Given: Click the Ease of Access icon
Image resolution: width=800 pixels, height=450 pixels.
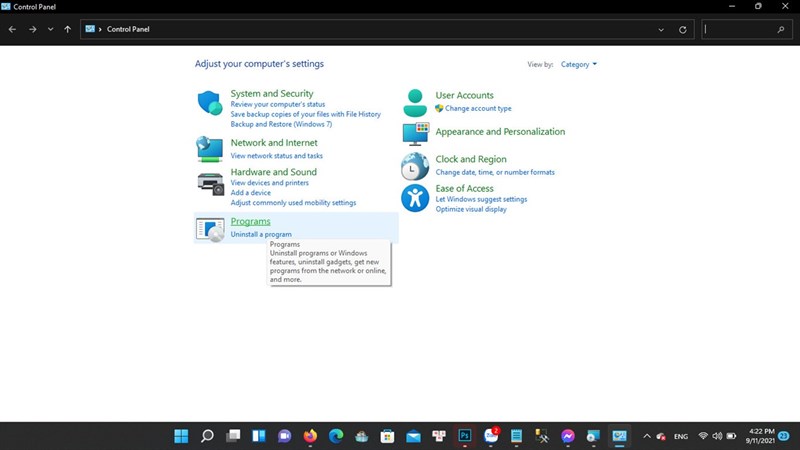Looking at the screenshot, I should pos(415,197).
